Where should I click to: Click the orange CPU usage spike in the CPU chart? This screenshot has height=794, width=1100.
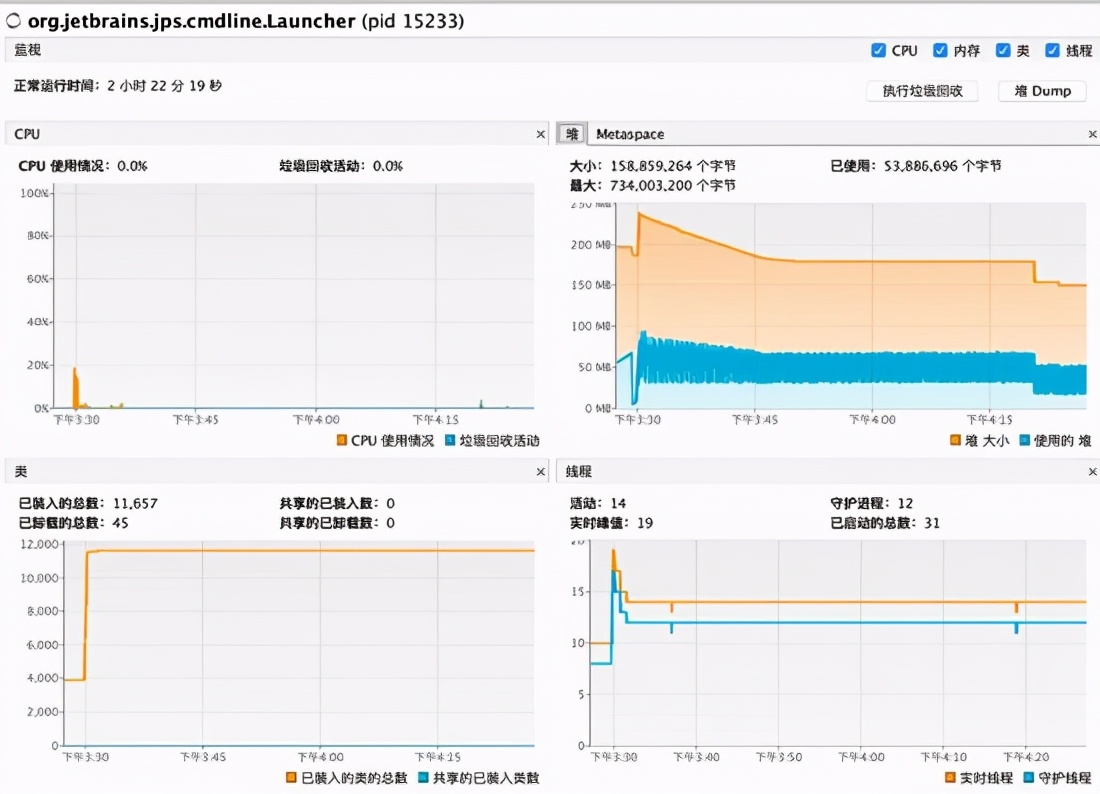(76, 388)
